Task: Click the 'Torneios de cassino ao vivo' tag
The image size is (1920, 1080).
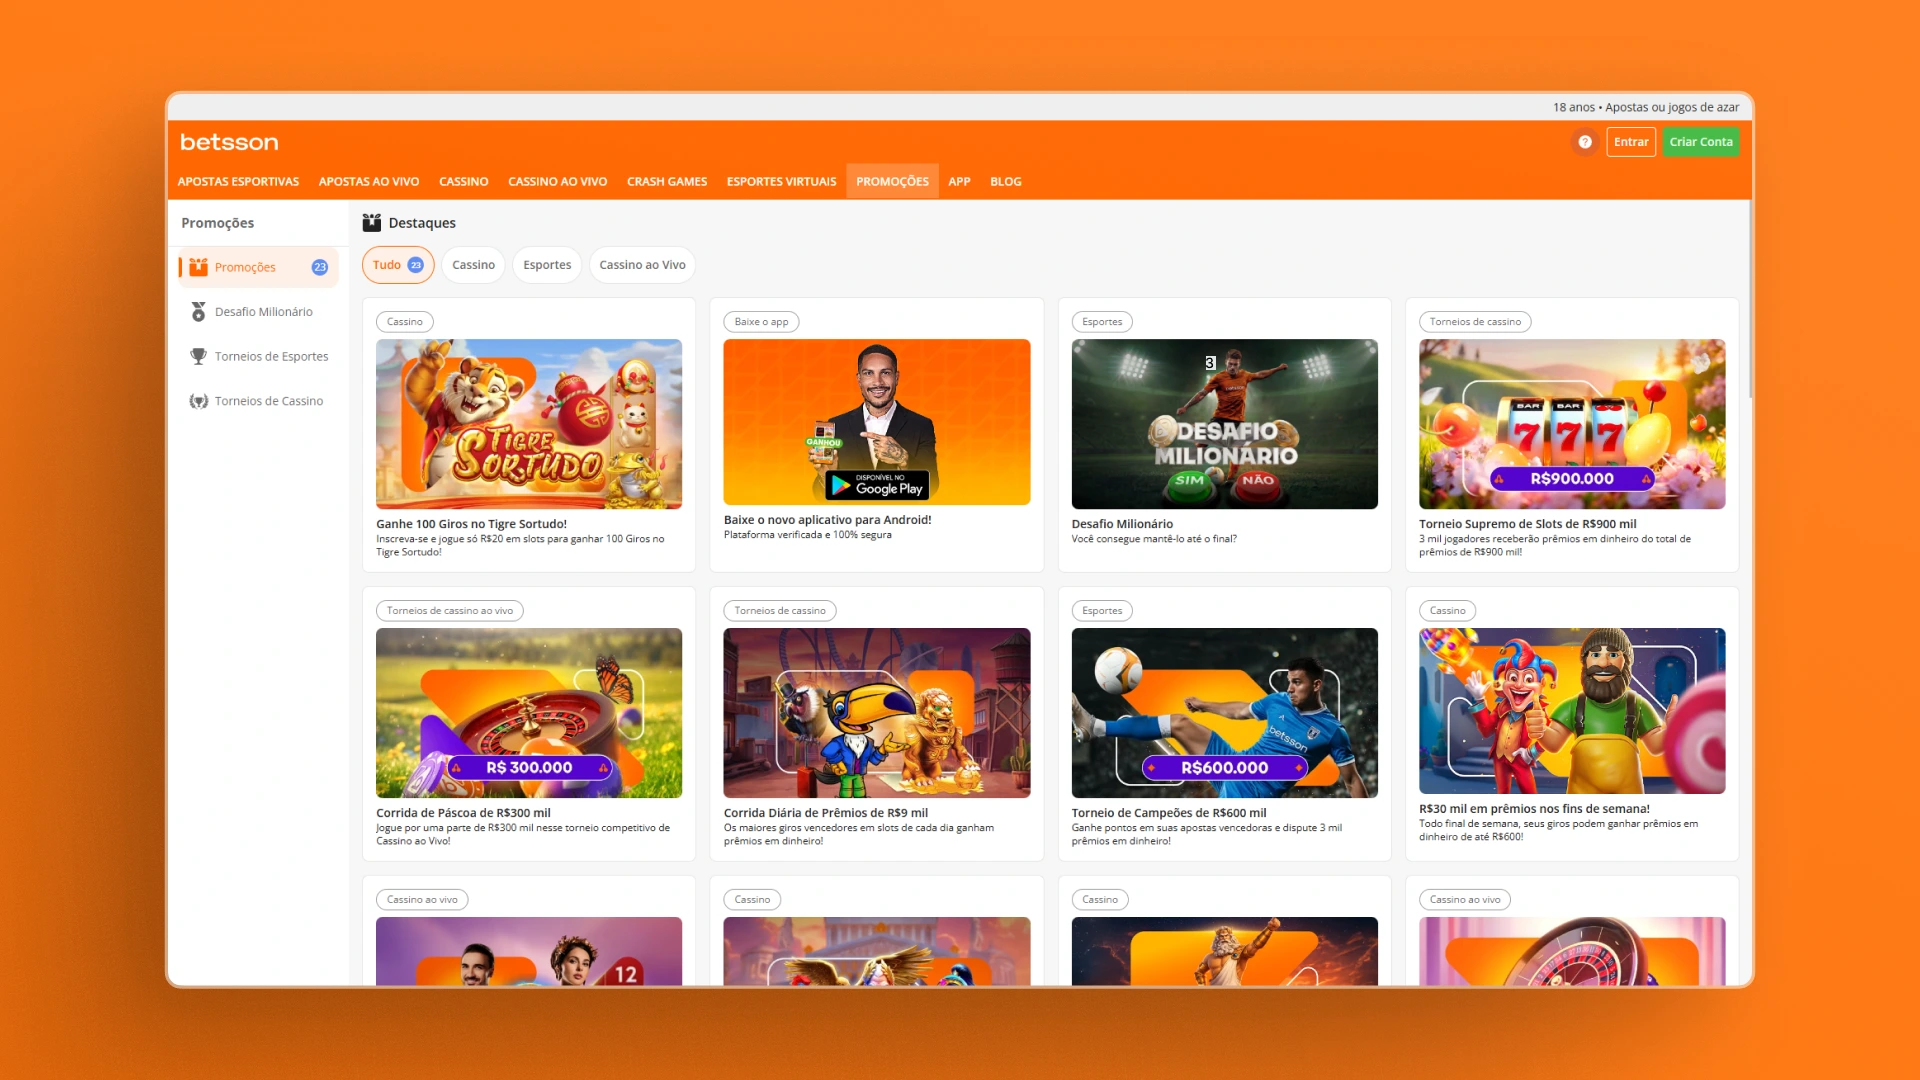Action: pos(450,611)
